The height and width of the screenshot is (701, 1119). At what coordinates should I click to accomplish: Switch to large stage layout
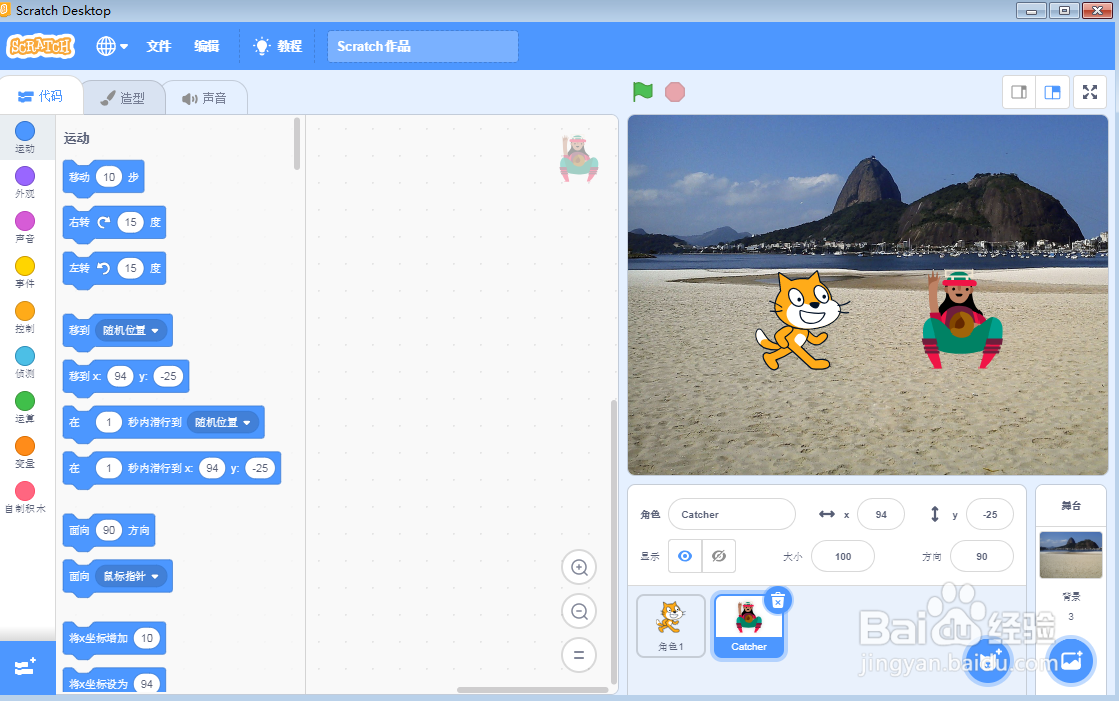[x=1053, y=92]
